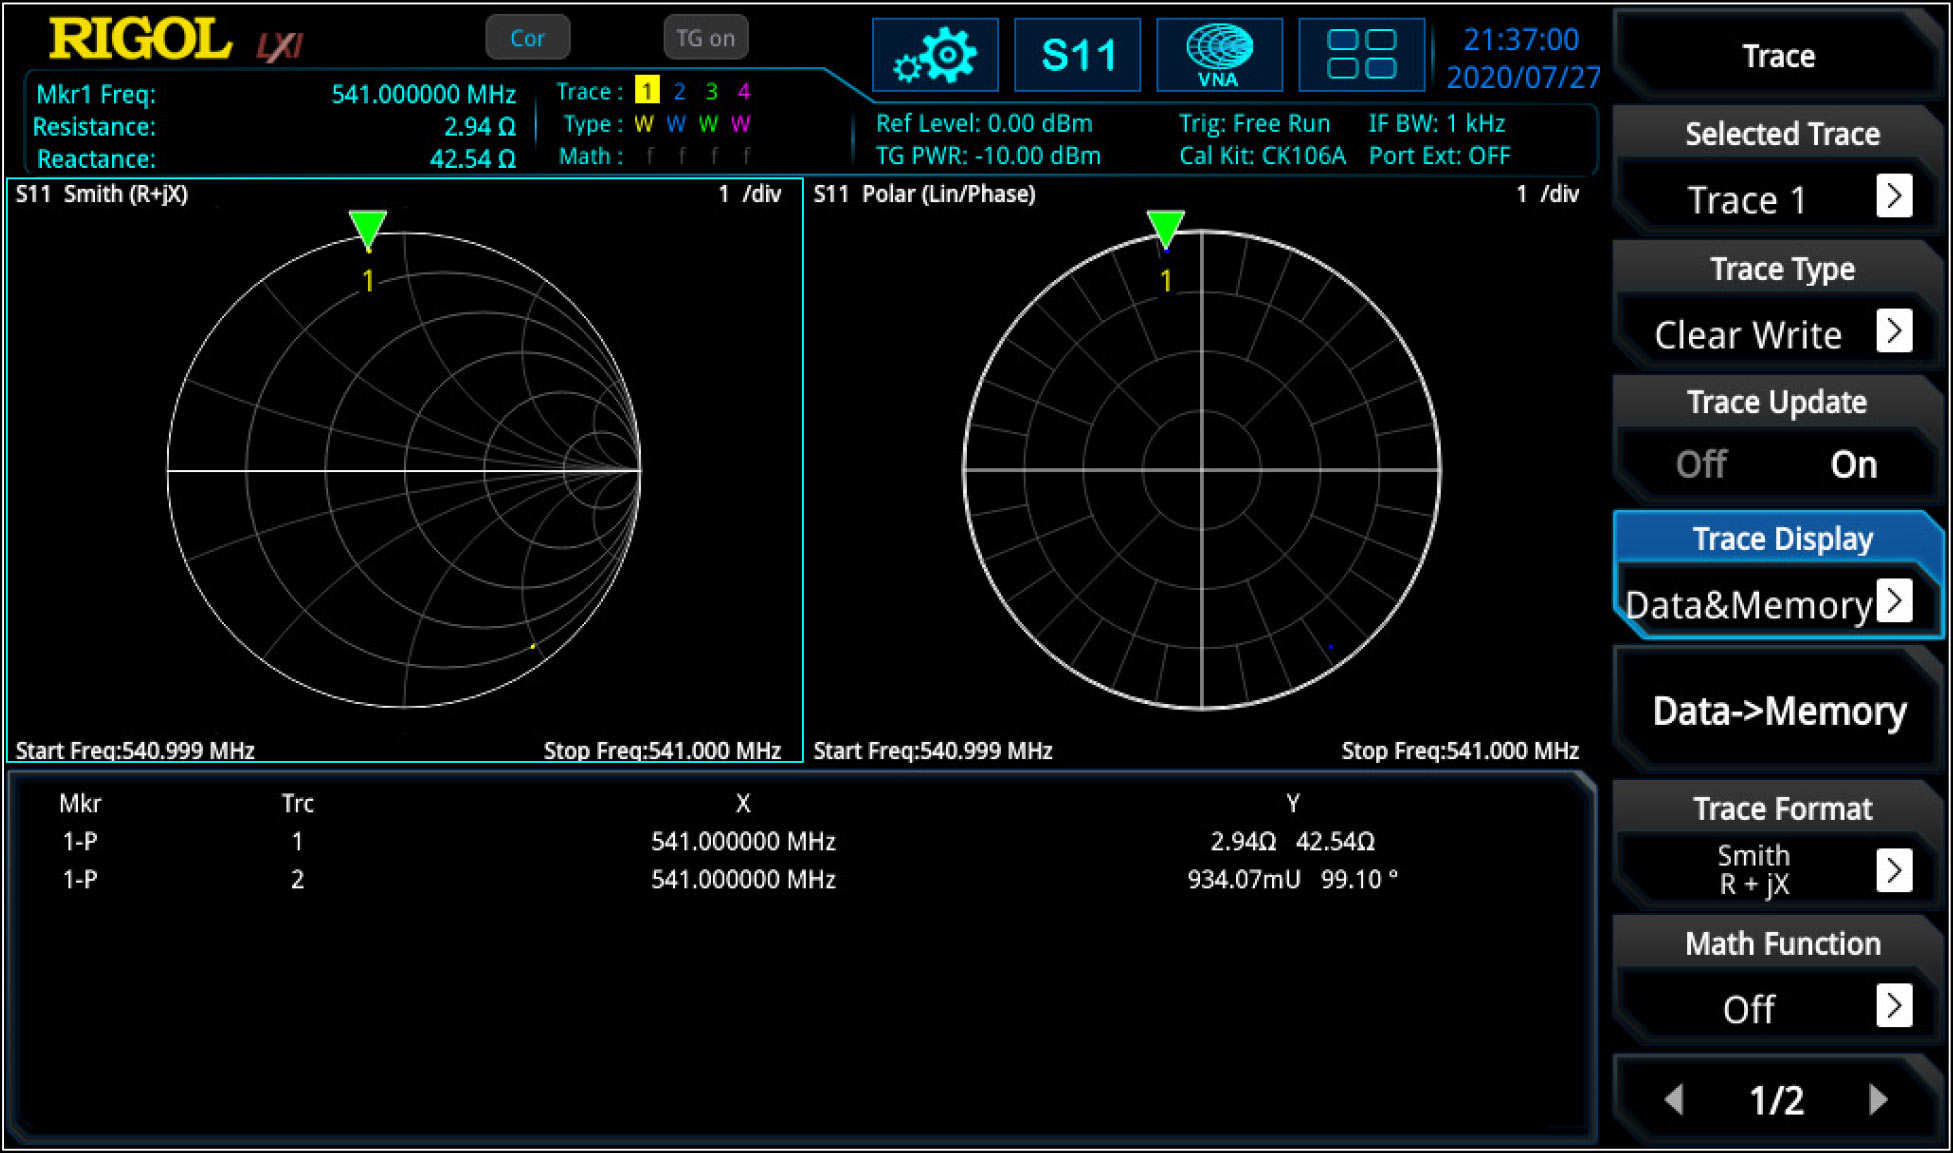
Task: Select trace number 1 yellow box
Action: 647,91
